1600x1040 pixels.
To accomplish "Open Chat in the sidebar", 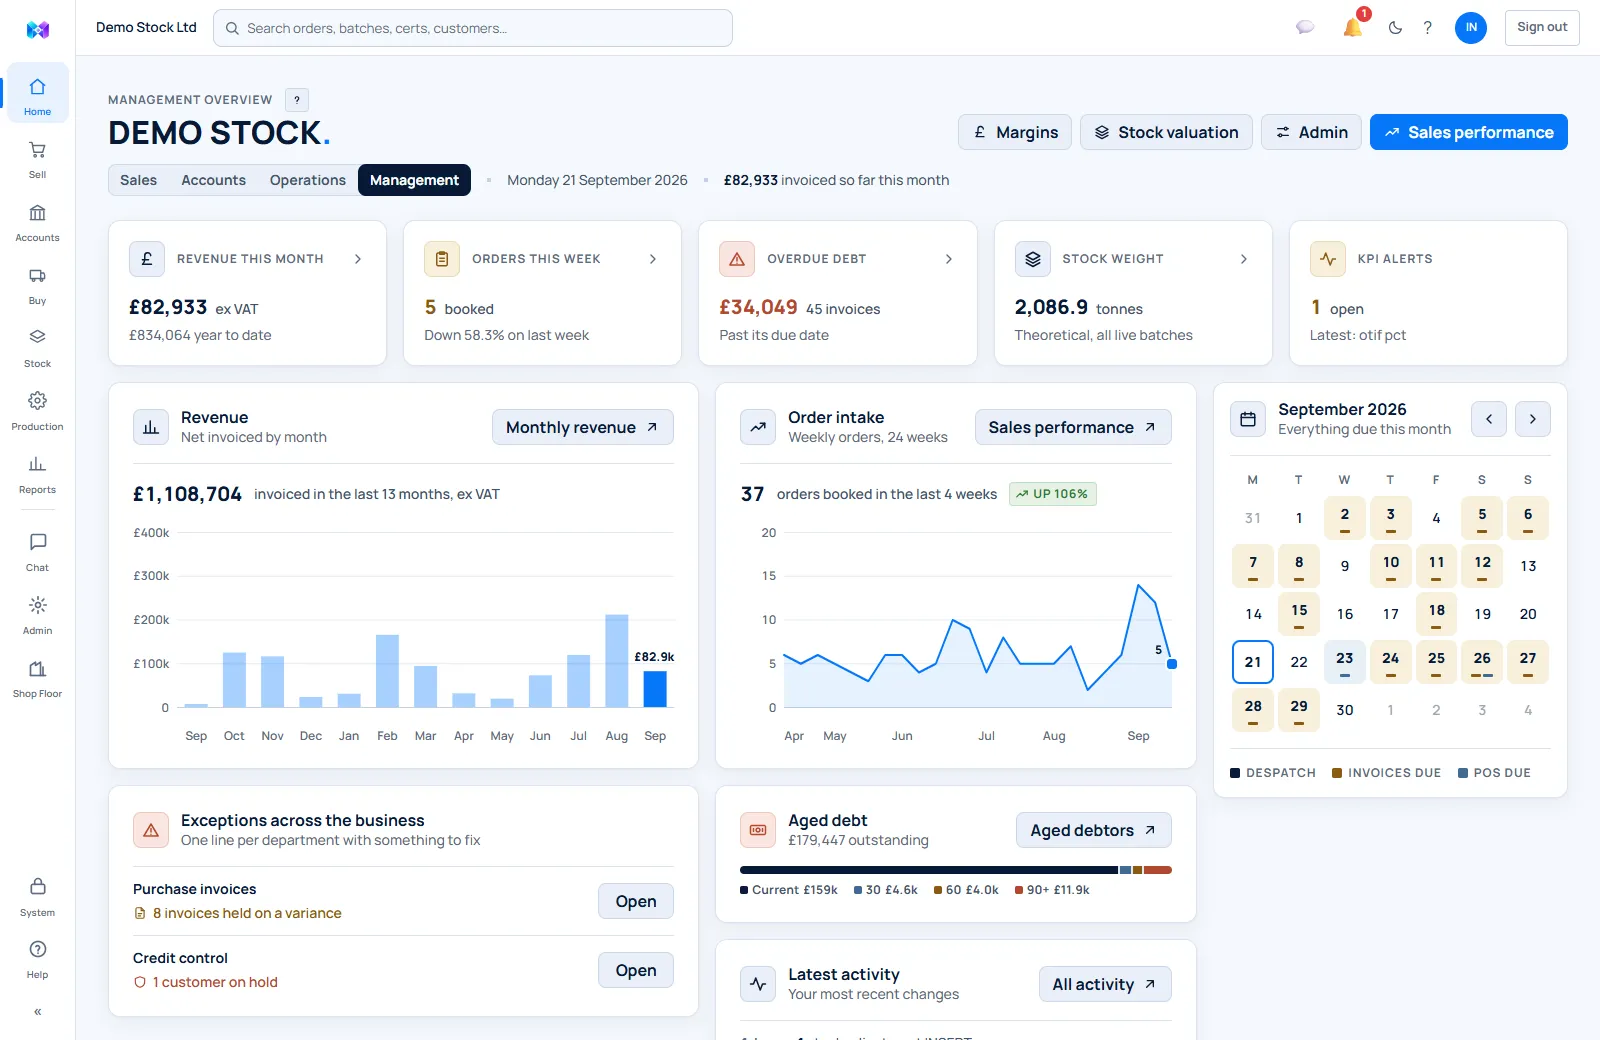I will pyautogui.click(x=37, y=552).
